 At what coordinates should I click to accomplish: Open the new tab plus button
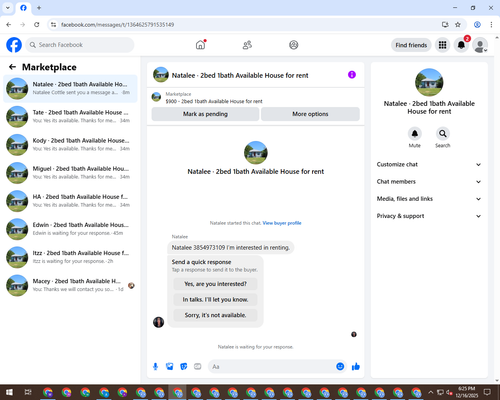tap(39, 8)
